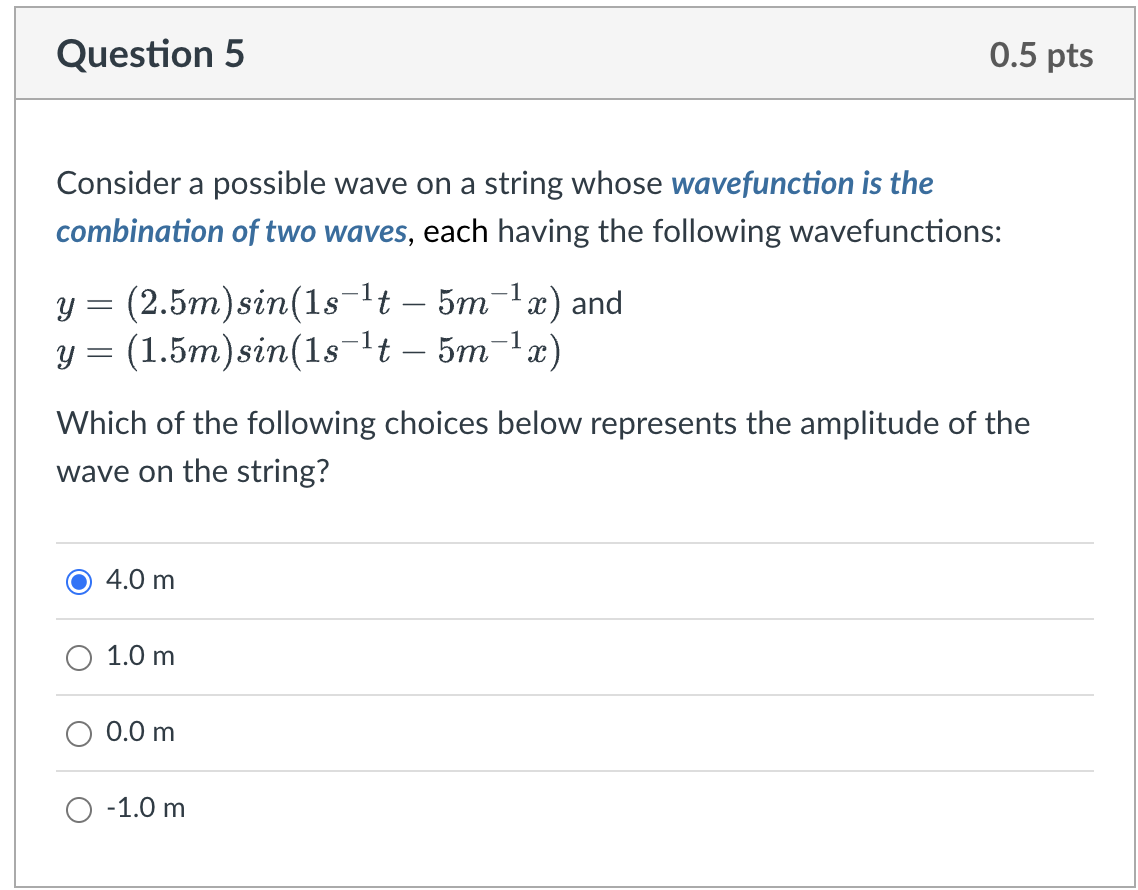1138x890 pixels.
Task: Click the 0.0 m answer label text
Action: click(x=139, y=732)
